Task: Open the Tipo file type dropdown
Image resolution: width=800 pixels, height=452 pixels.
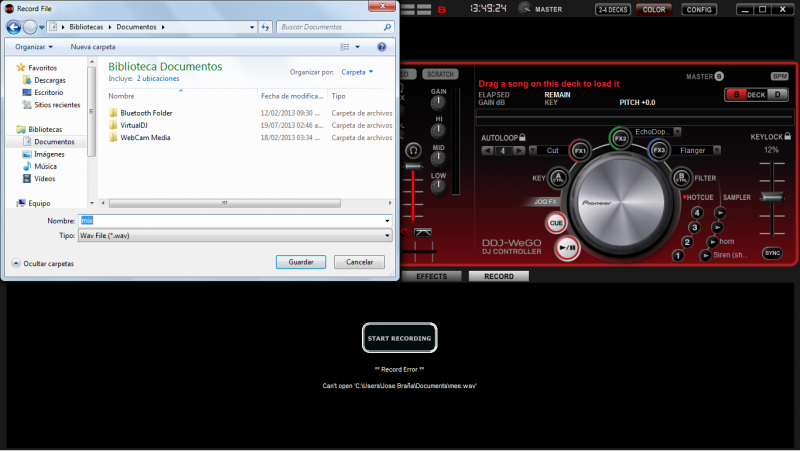Action: point(387,236)
